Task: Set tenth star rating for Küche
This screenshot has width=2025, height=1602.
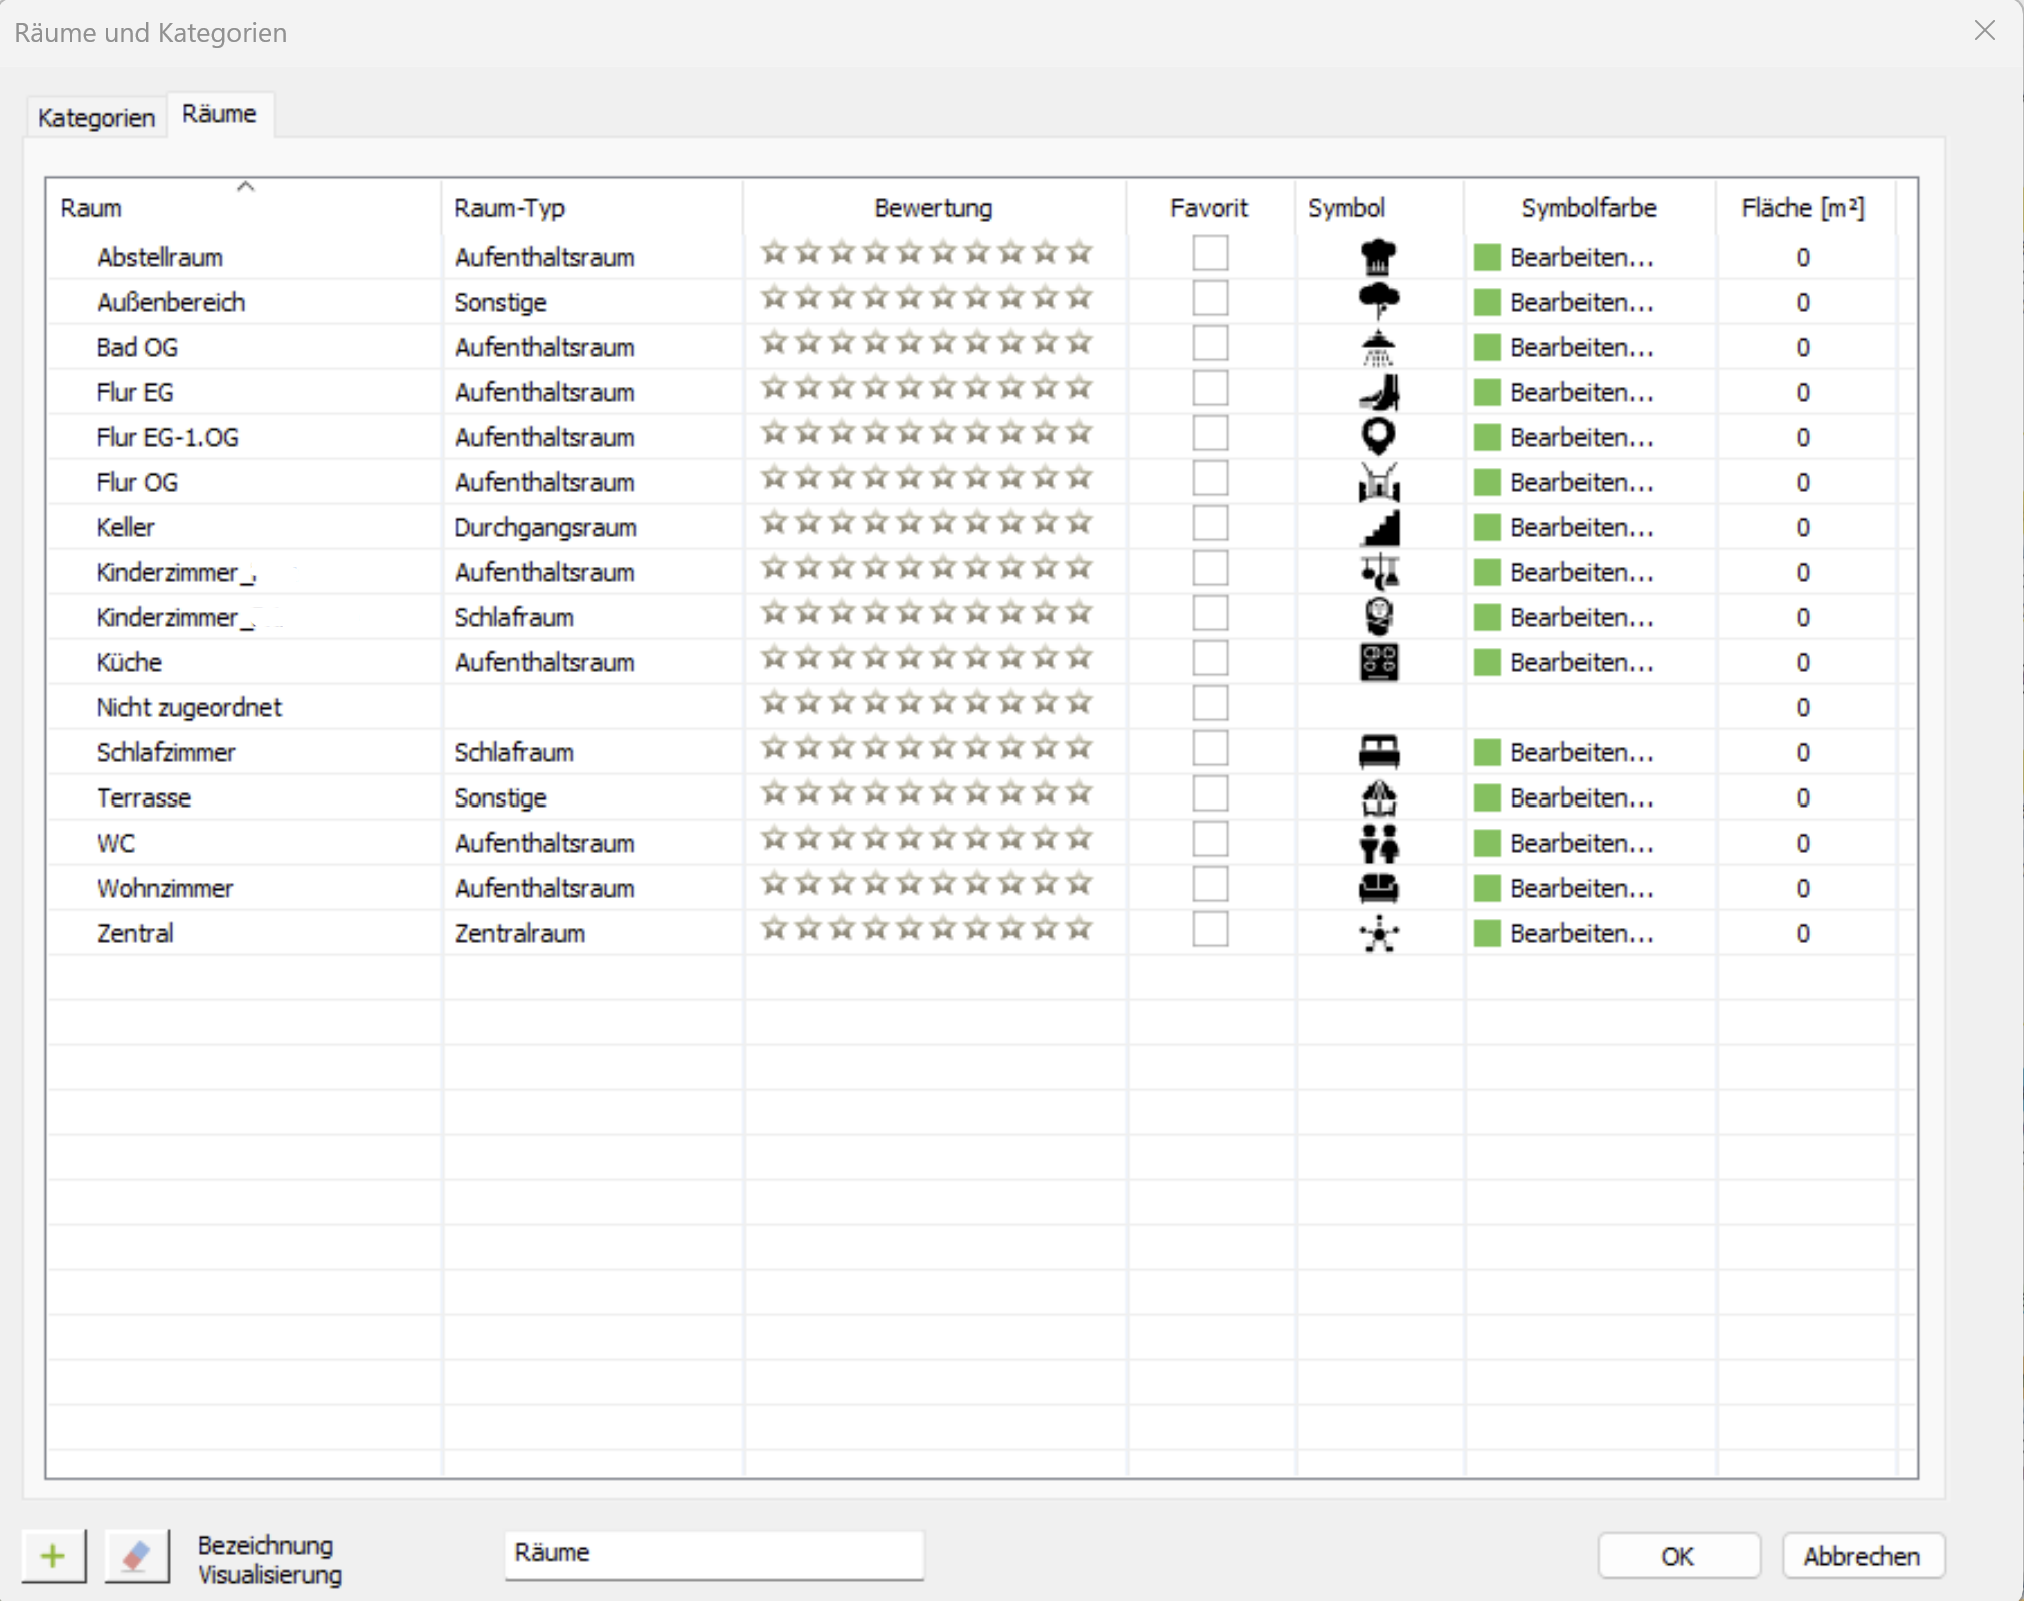Action: point(1079,658)
